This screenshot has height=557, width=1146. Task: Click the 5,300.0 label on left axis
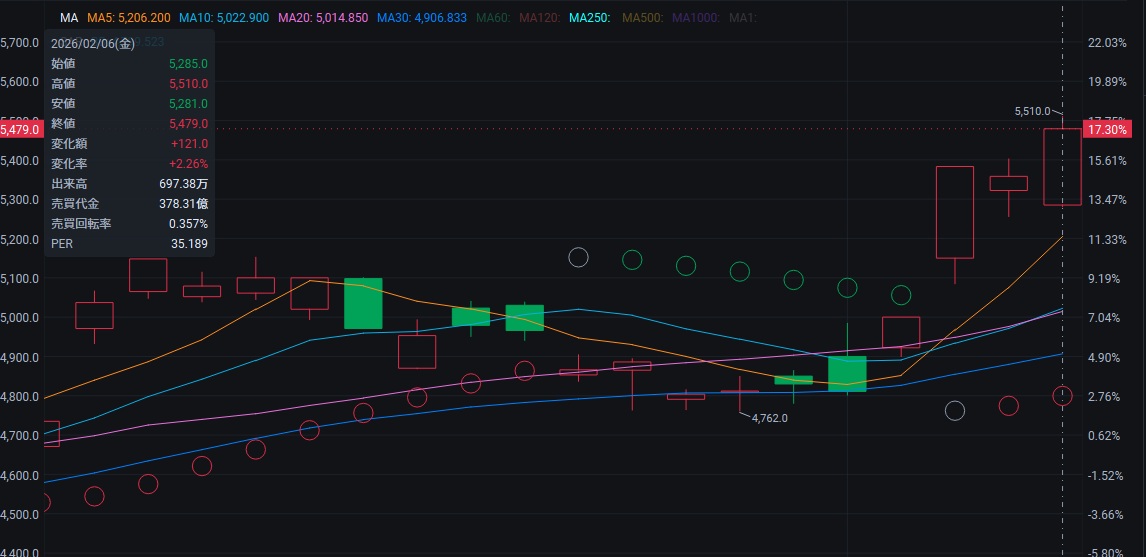pos(20,200)
